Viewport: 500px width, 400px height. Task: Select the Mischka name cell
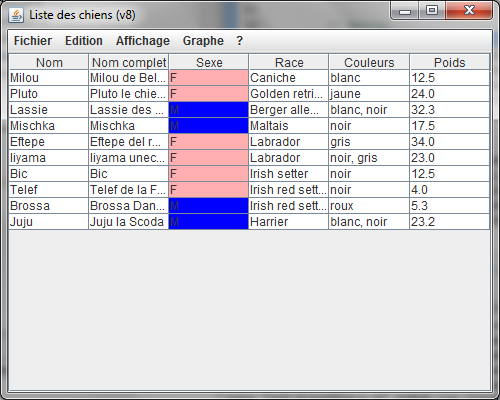[49, 126]
